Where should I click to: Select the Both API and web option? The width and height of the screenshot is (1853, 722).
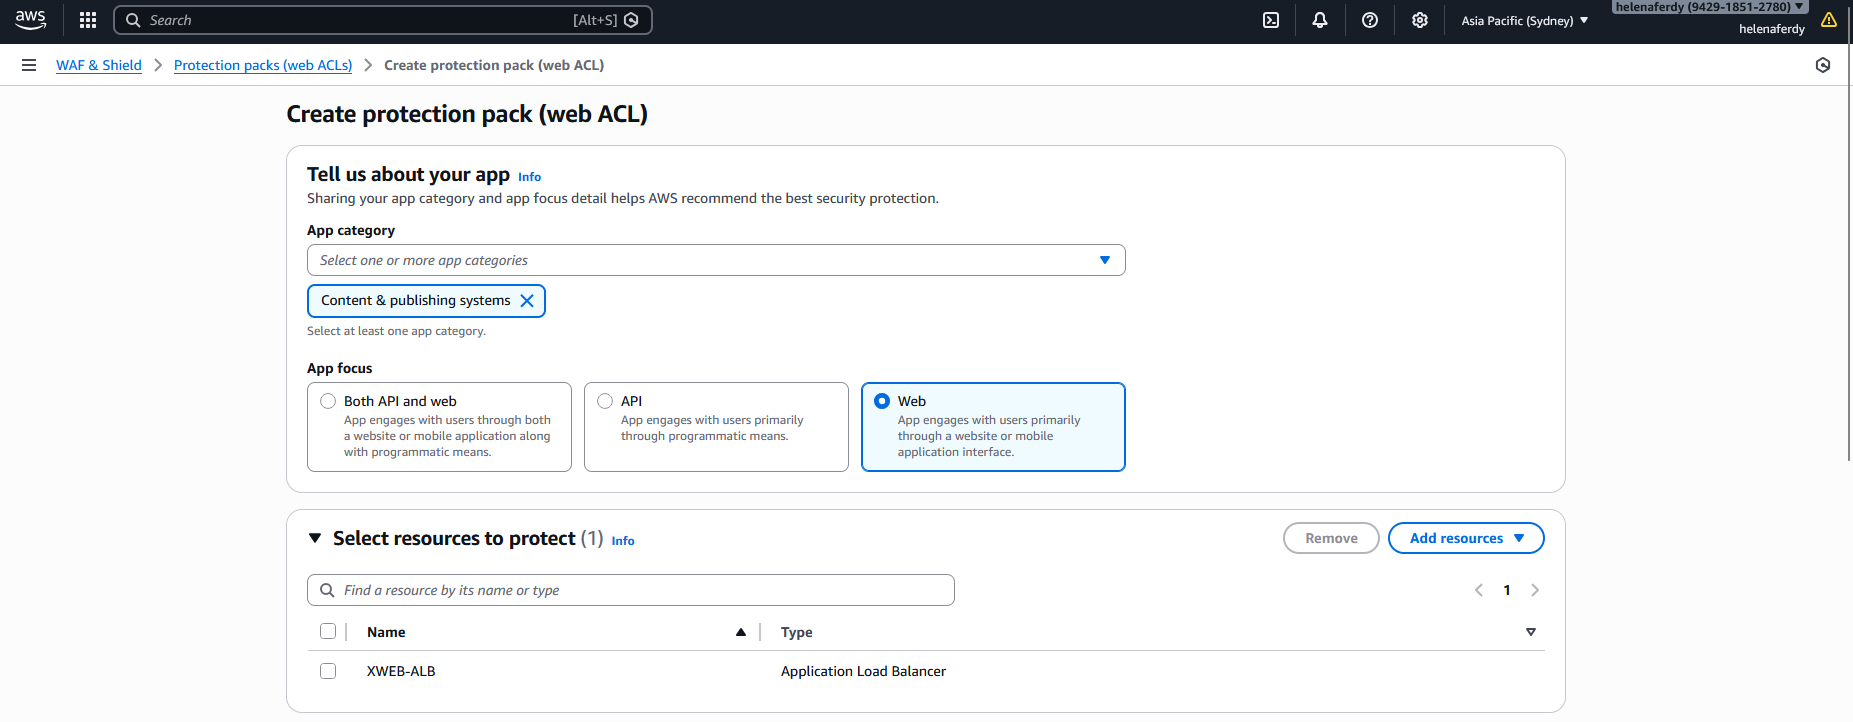coord(328,401)
